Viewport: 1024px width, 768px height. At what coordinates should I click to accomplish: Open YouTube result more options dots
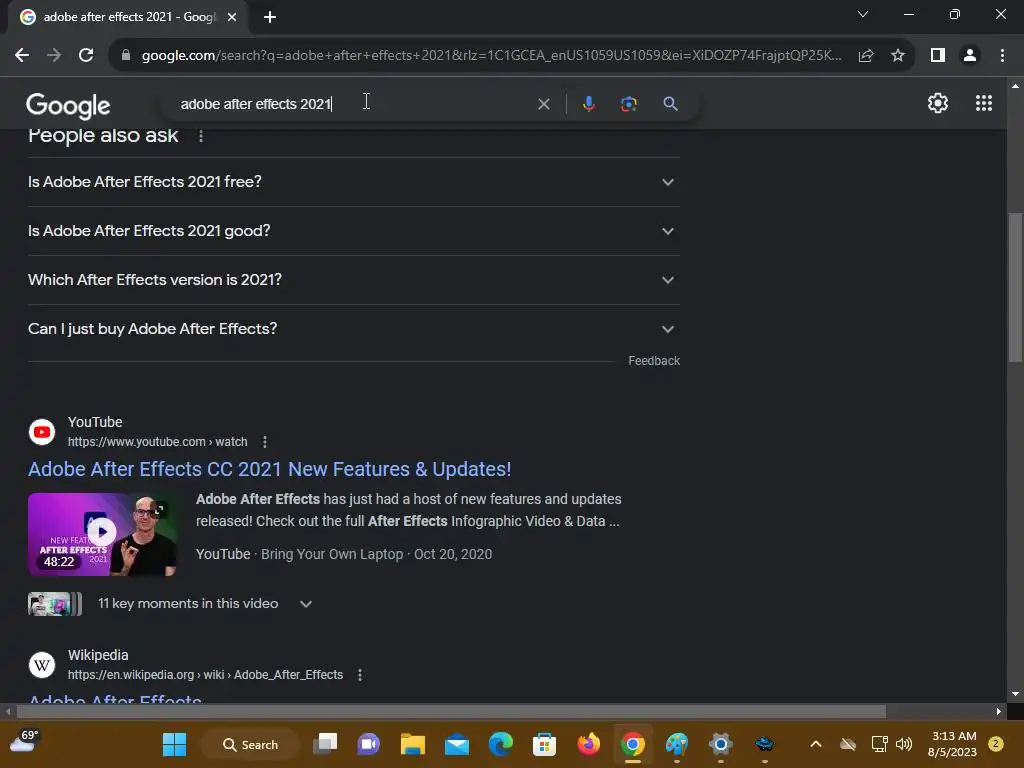(264, 442)
